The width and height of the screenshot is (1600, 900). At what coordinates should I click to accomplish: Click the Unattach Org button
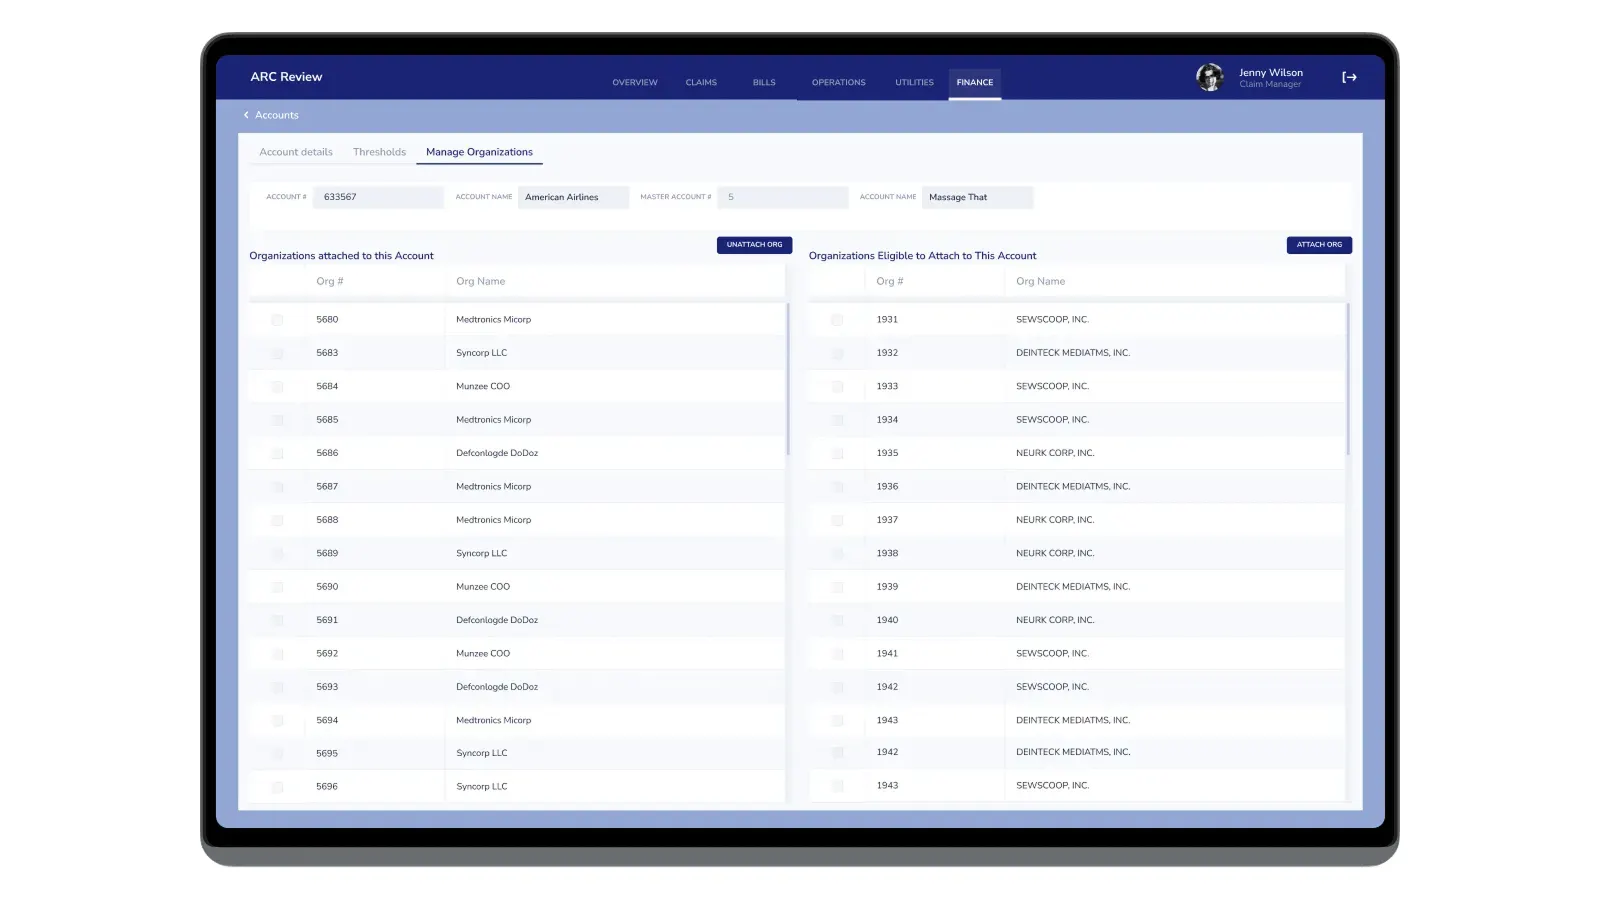(754, 245)
